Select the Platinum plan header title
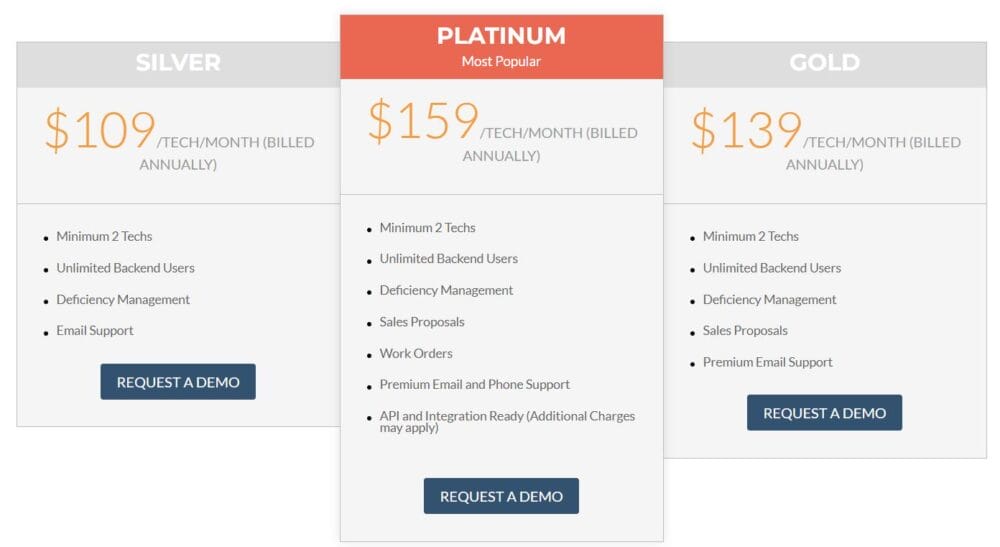Viewport: 1000px width, 547px height. [x=501, y=36]
